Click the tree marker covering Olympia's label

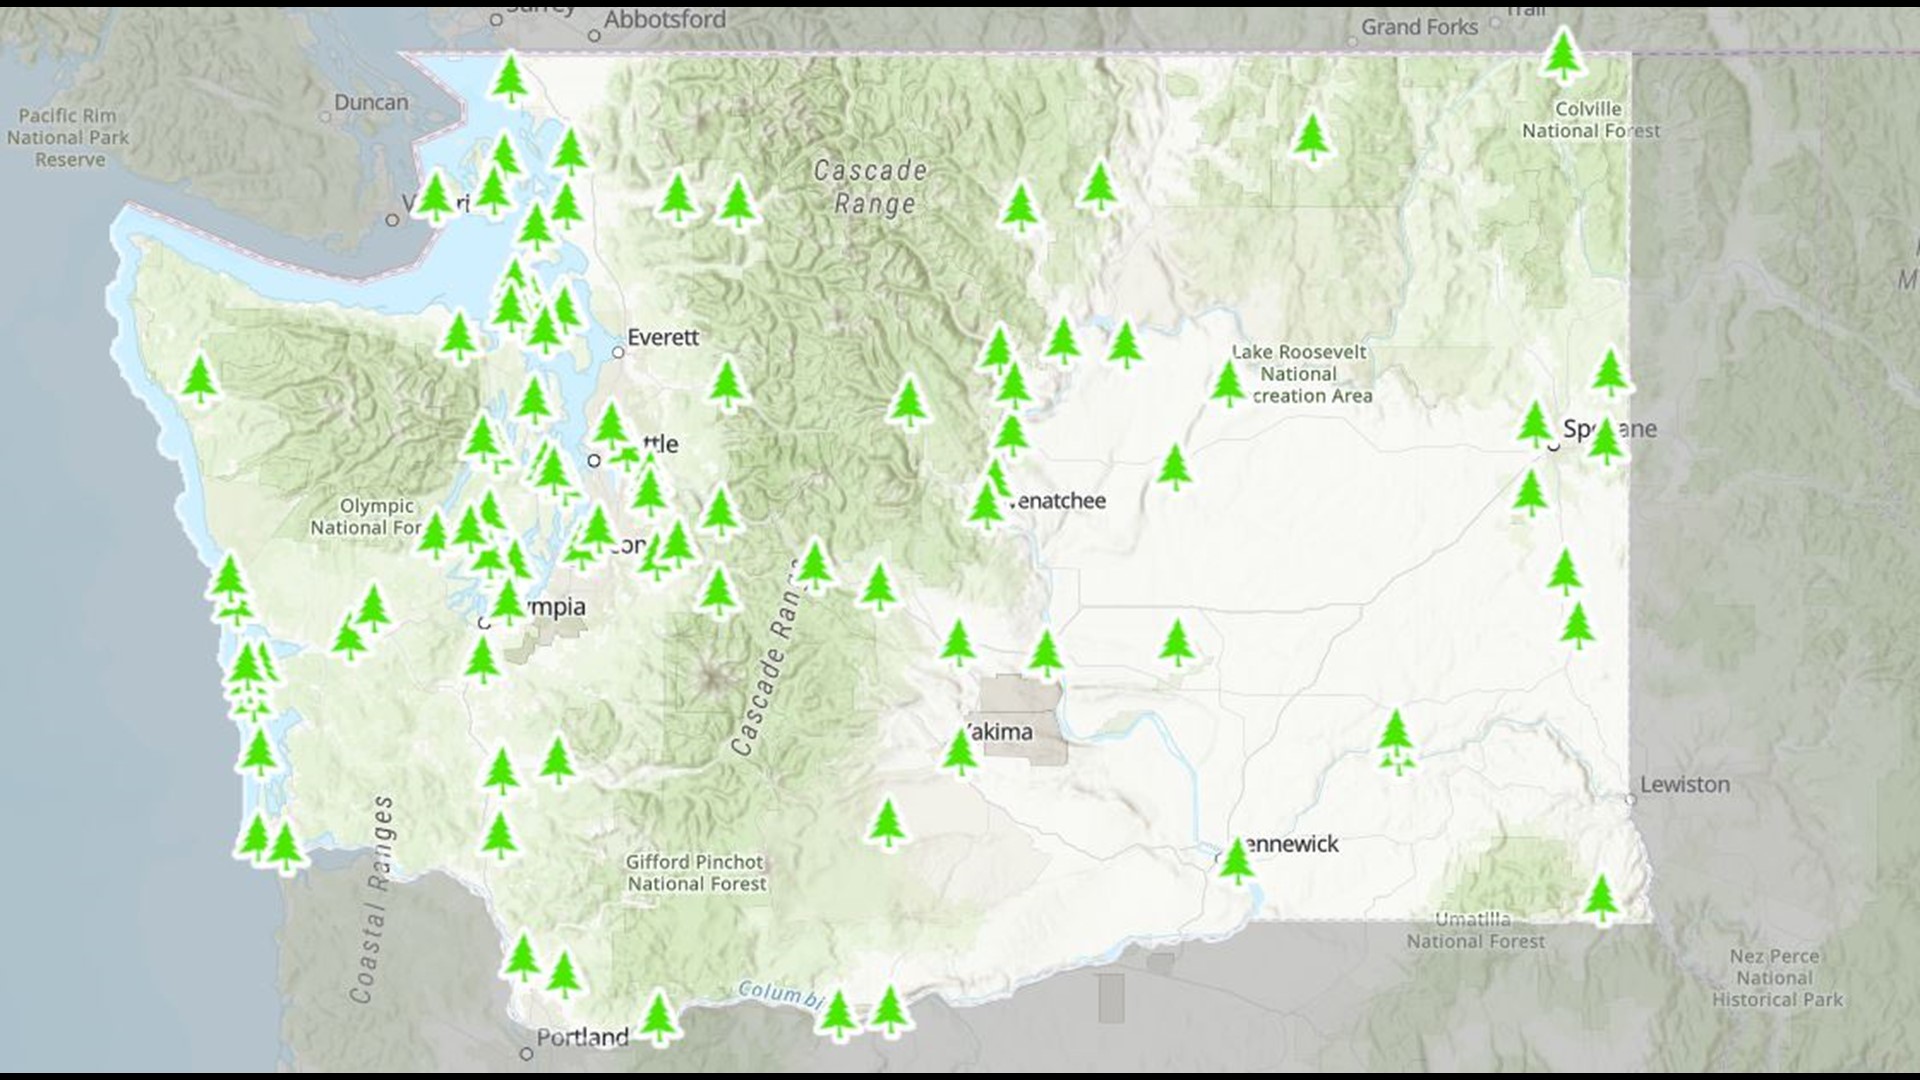pos(508,603)
